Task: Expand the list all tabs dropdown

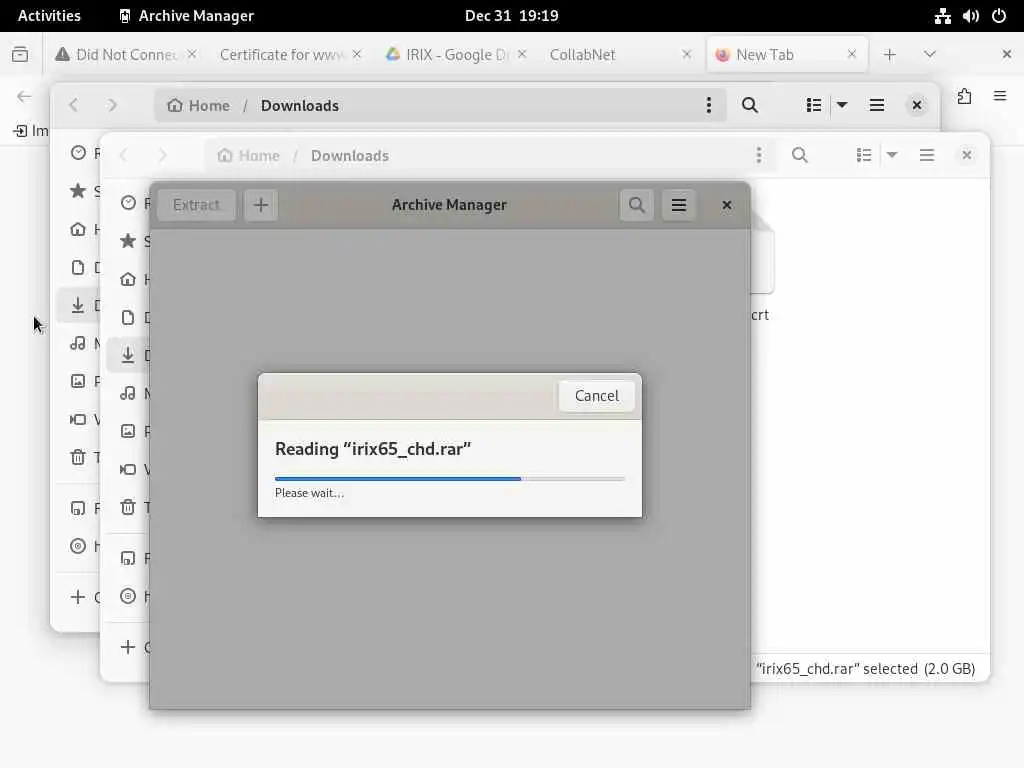Action: pos(930,55)
